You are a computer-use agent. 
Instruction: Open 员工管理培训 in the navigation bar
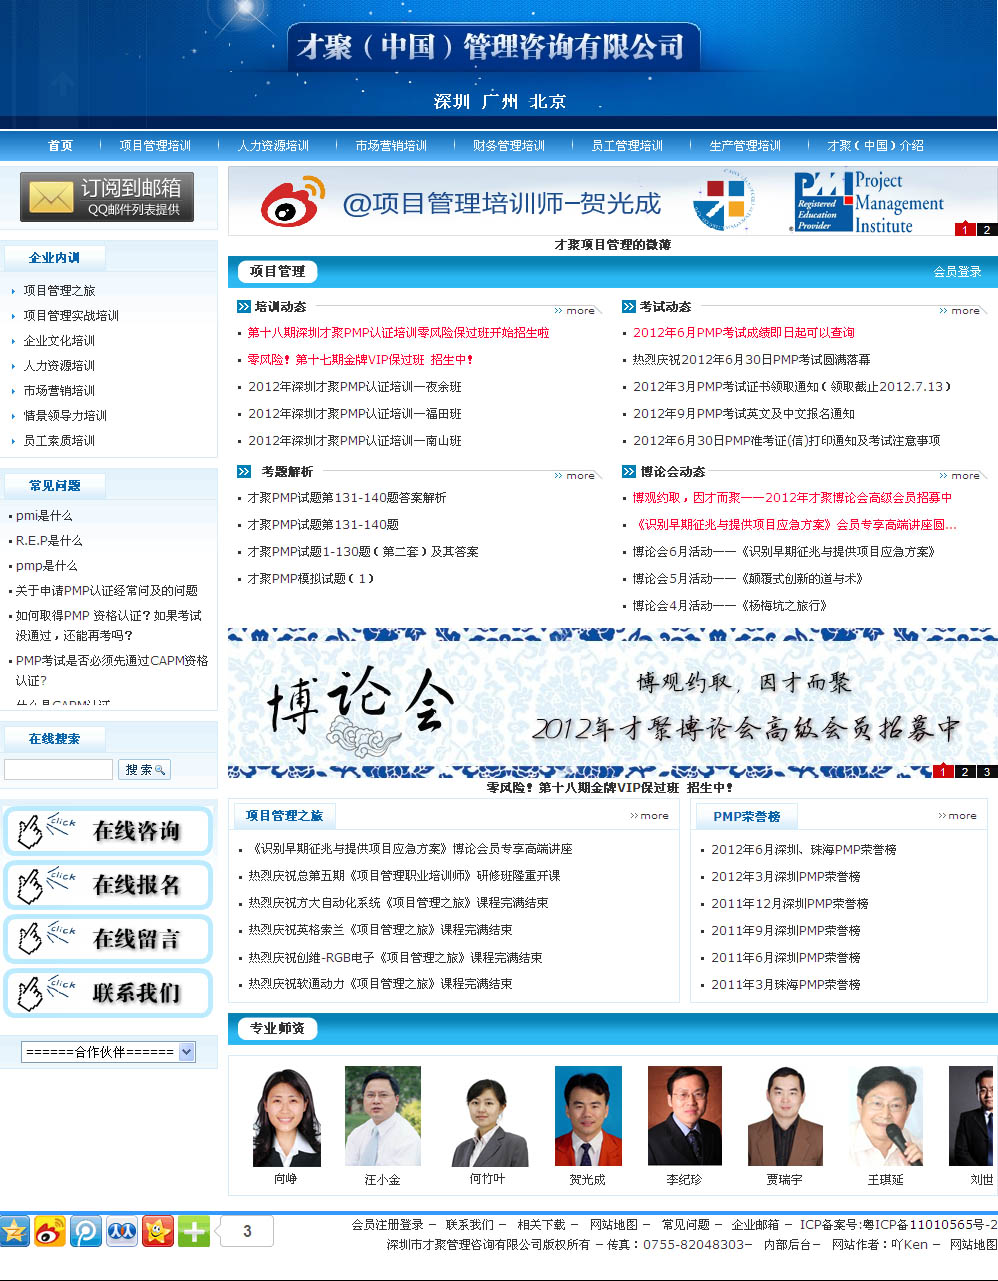pyautogui.click(x=627, y=146)
